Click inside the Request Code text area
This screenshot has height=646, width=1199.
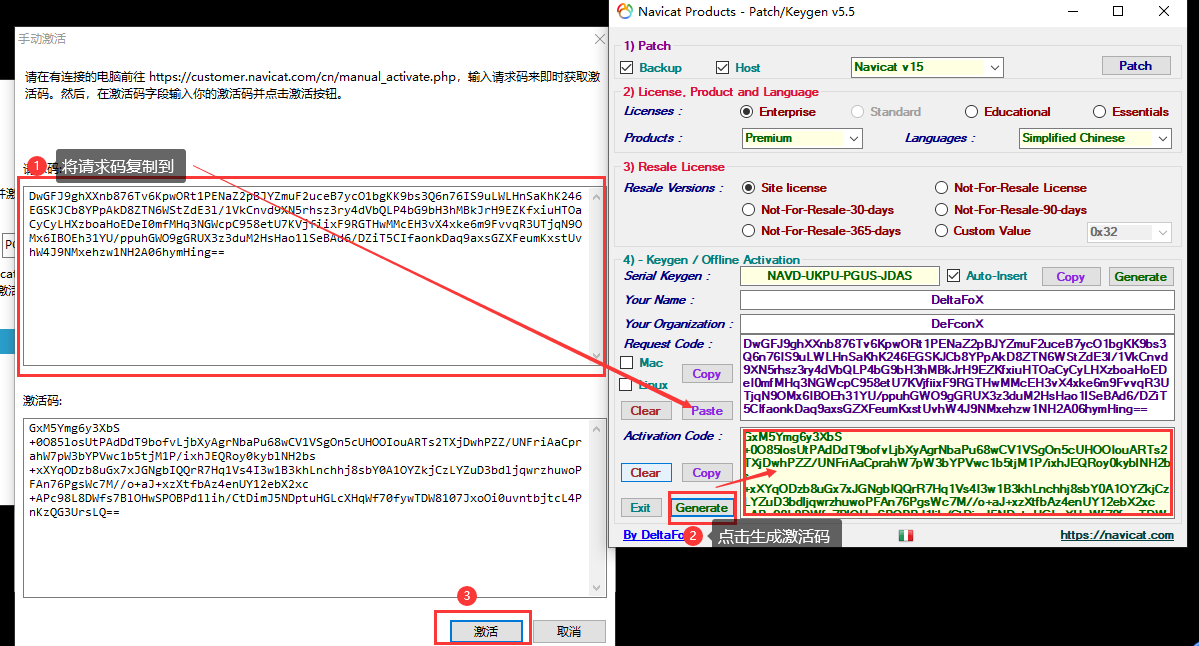tap(957, 378)
